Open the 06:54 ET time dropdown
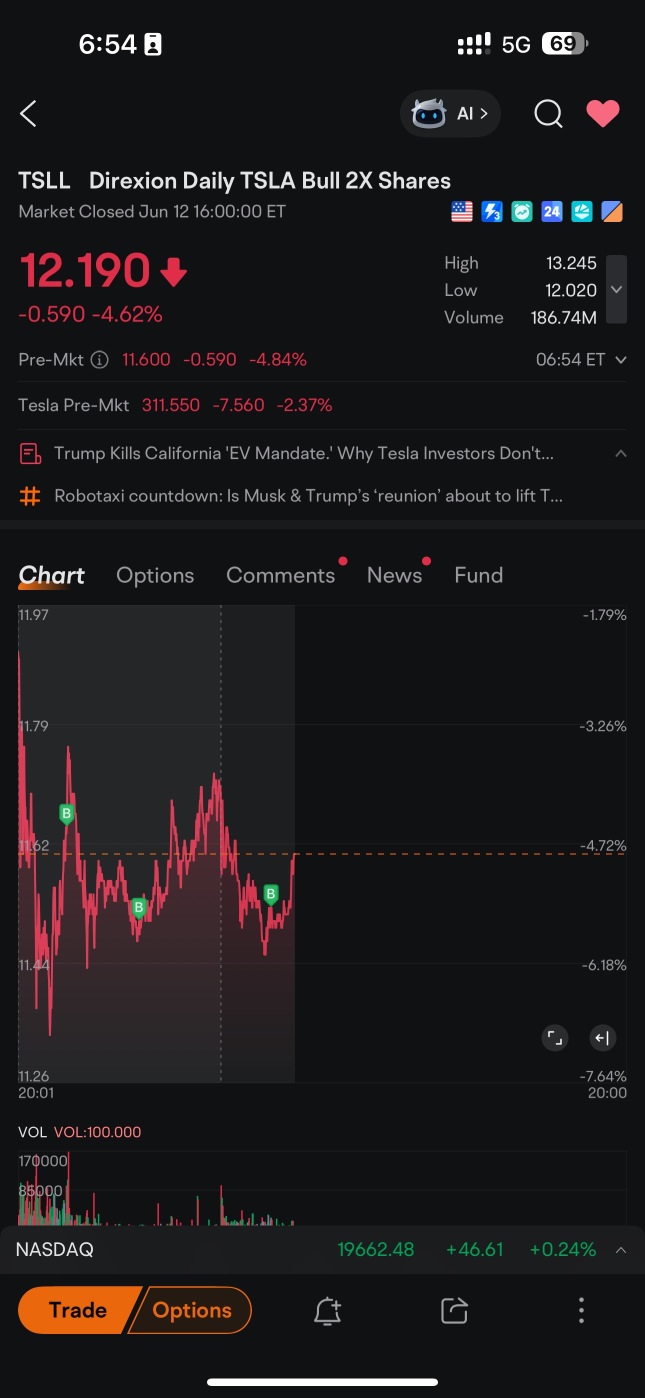Image resolution: width=645 pixels, height=1398 pixels. (x=581, y=360)
